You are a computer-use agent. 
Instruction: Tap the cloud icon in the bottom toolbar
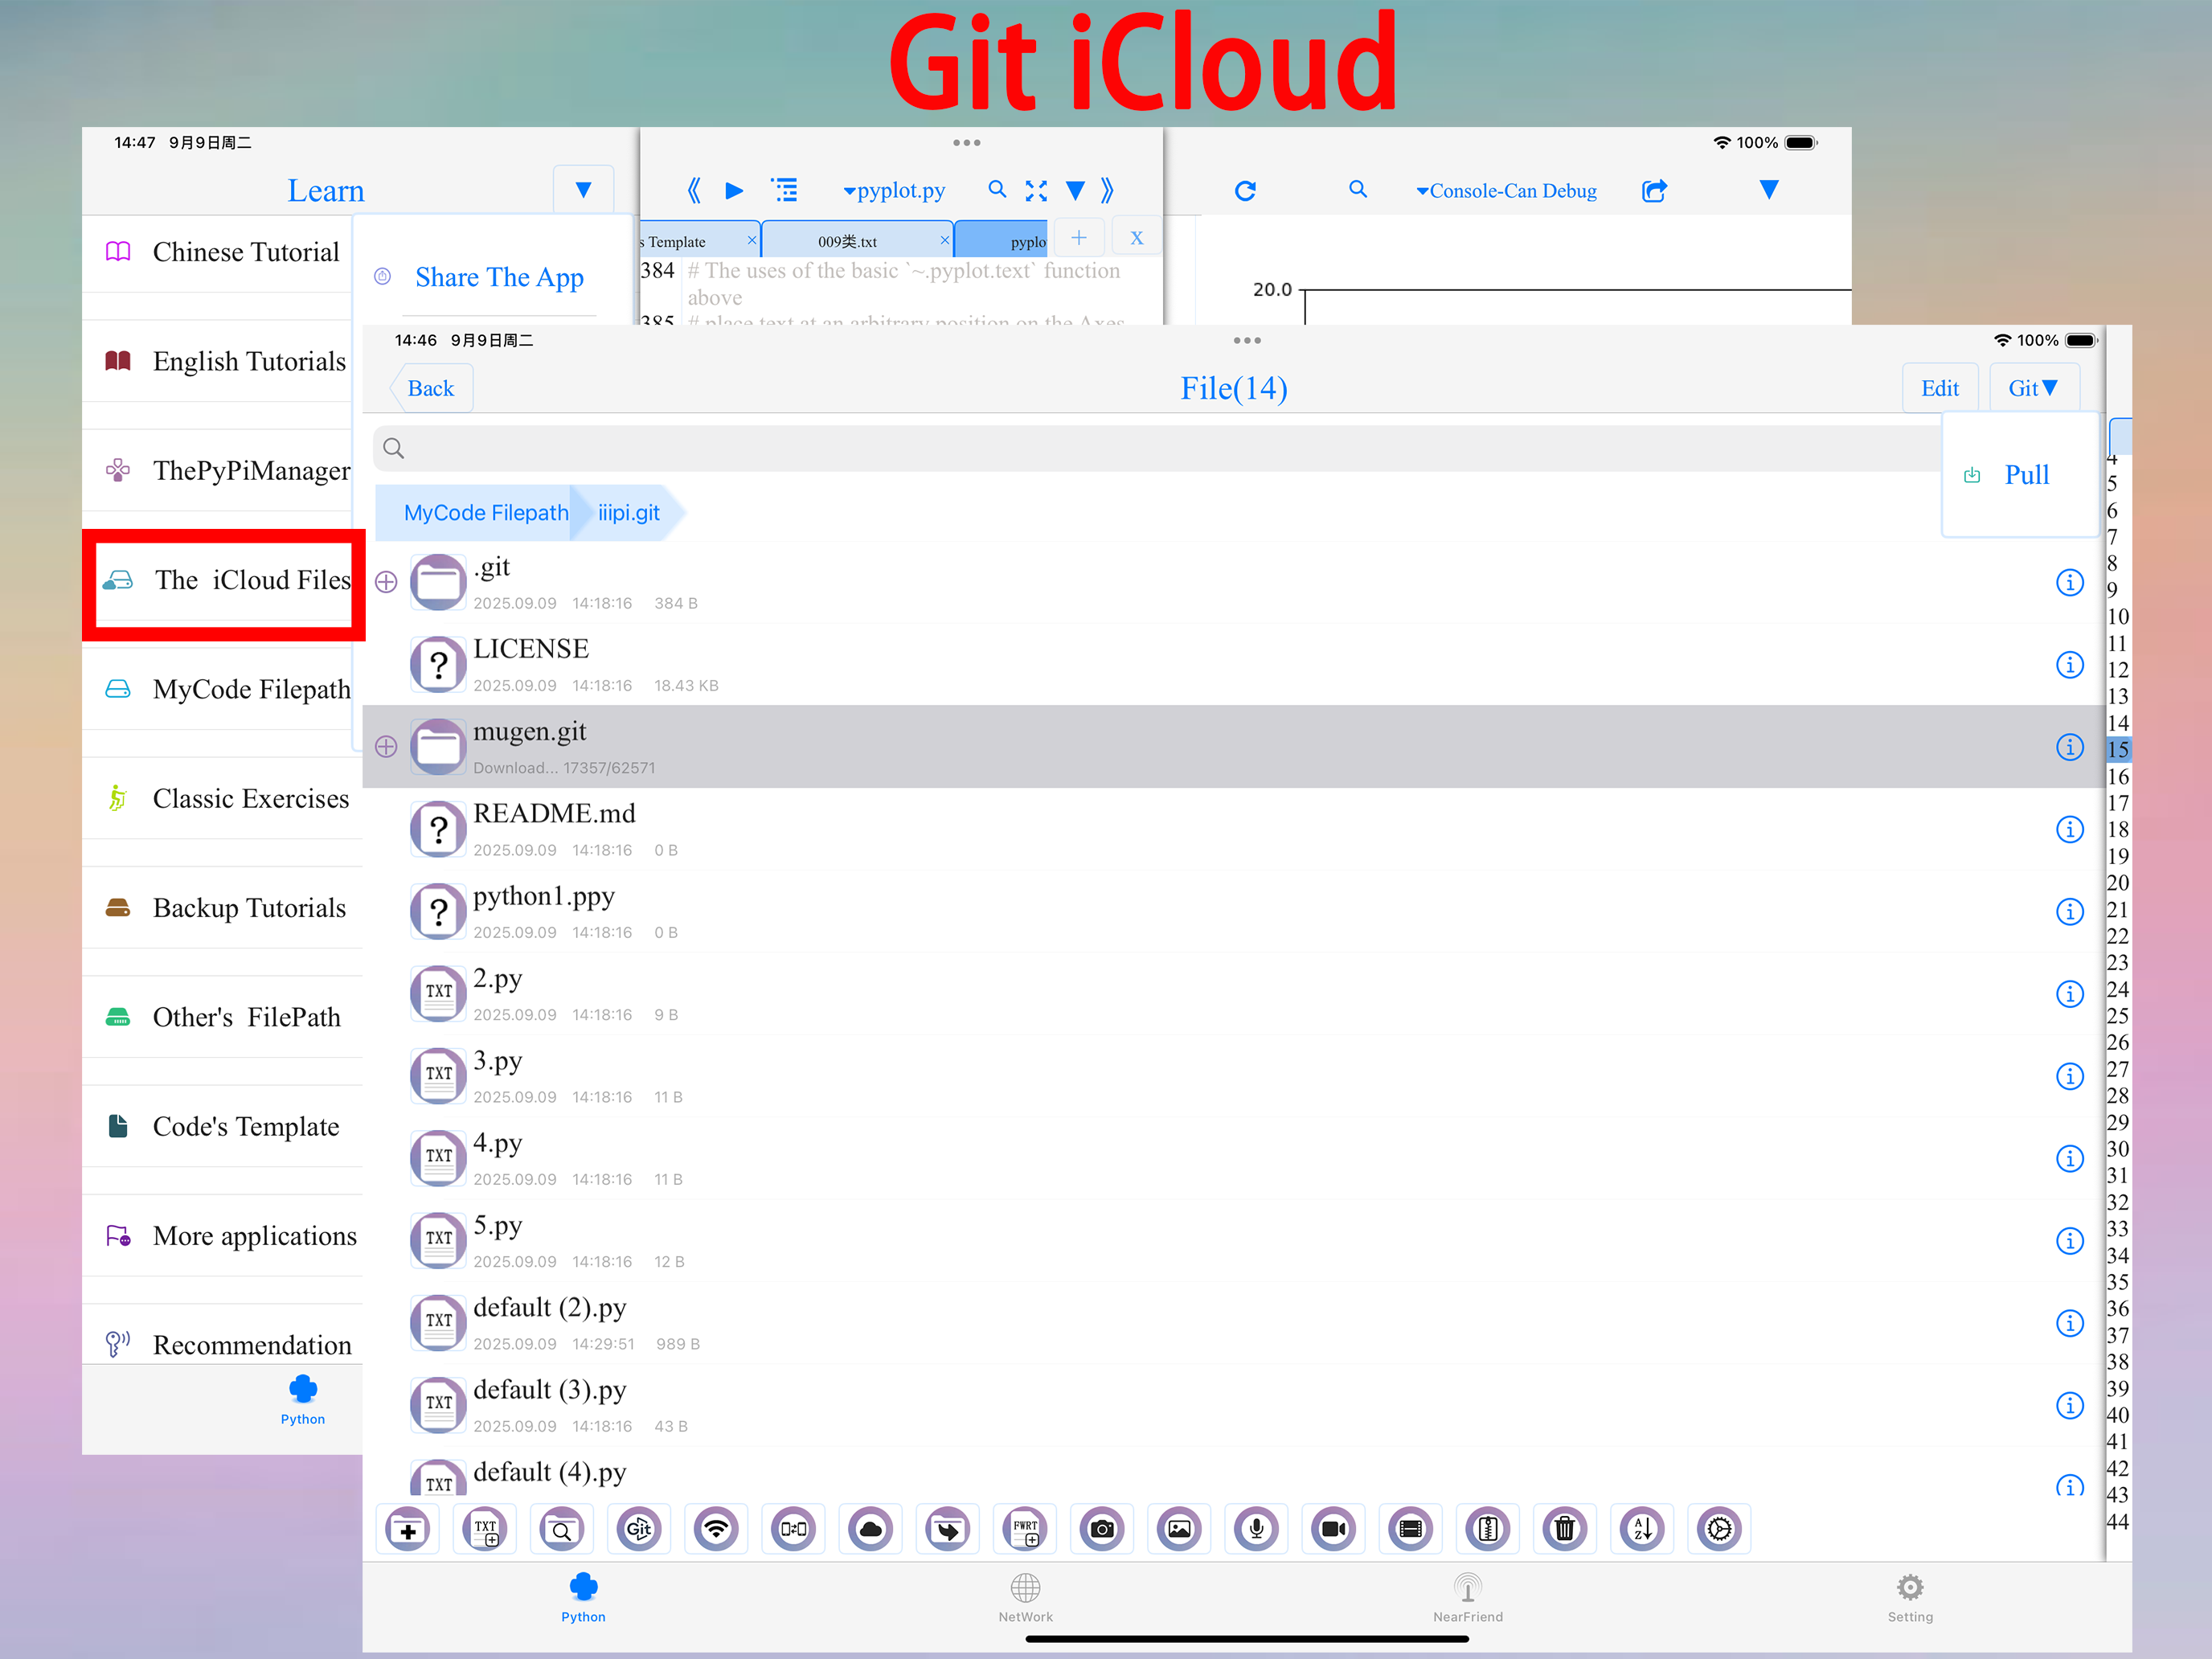[x=871, y=1529]
